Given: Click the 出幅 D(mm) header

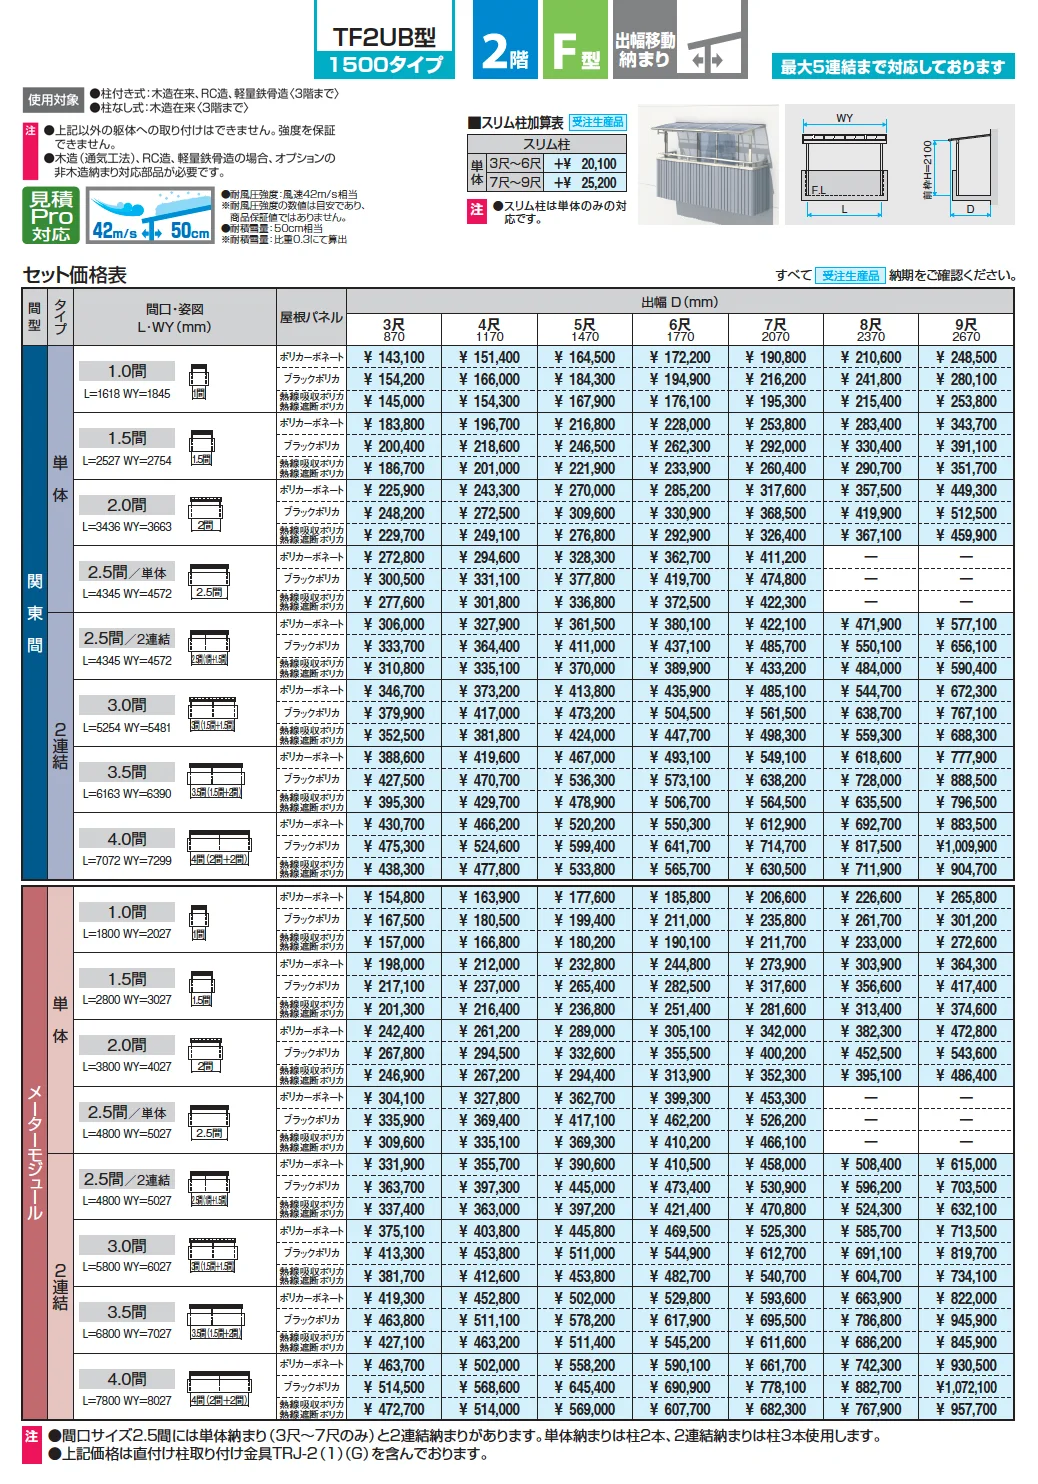Looking at the screenshot, I should click(x=680, y=302).
